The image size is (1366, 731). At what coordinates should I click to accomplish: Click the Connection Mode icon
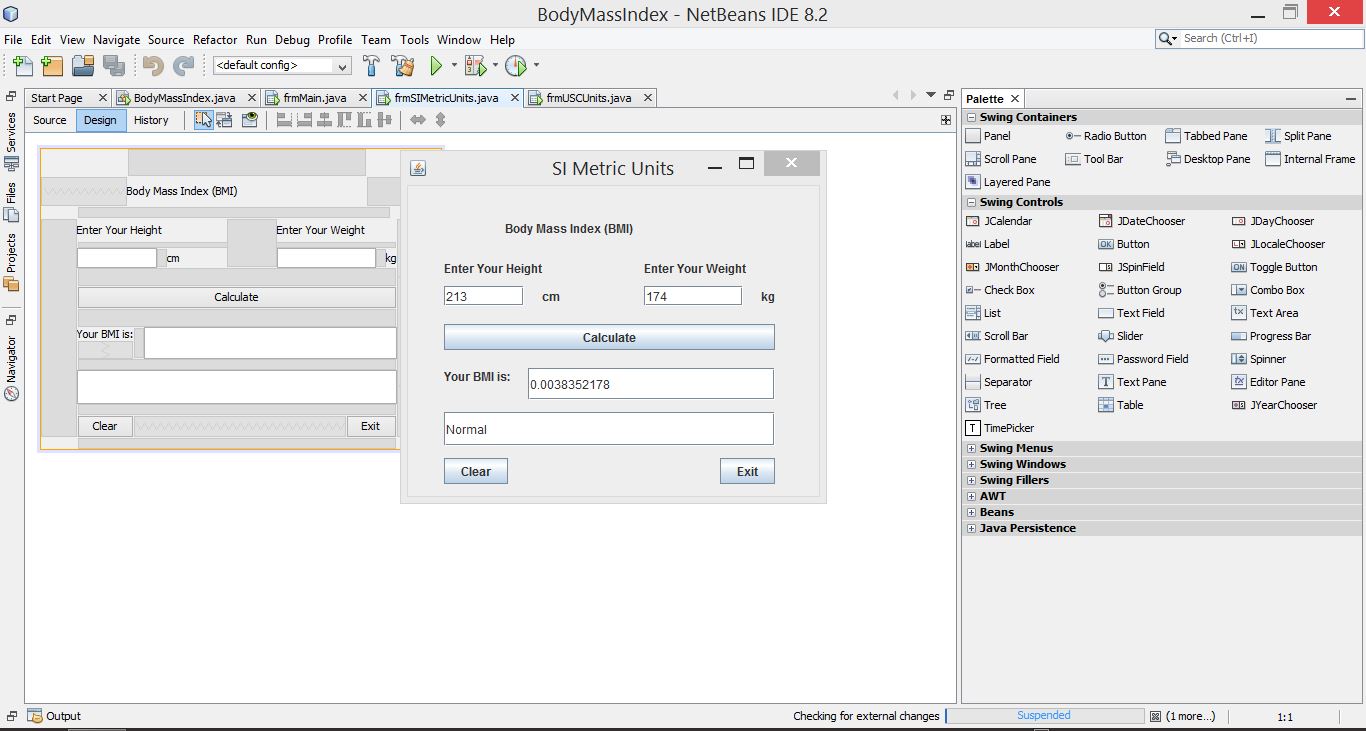[x=225, y=120]
